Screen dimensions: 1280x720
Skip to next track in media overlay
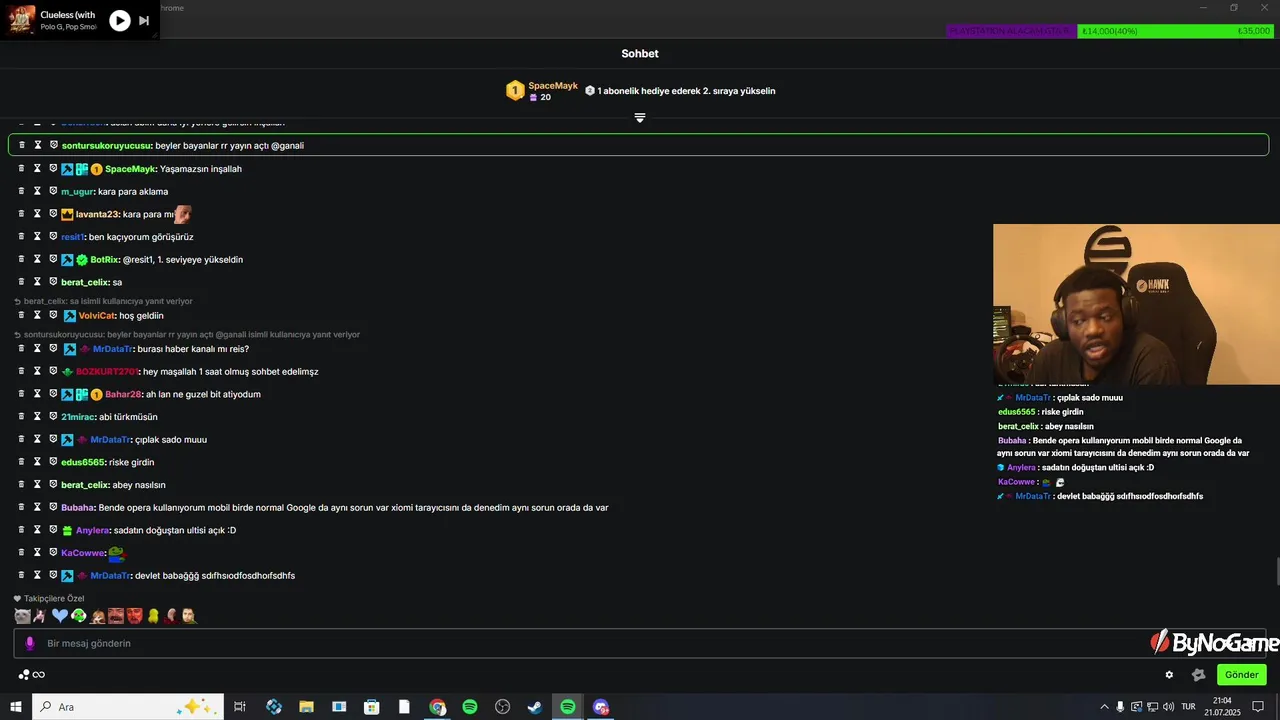[x=144, y=20]
